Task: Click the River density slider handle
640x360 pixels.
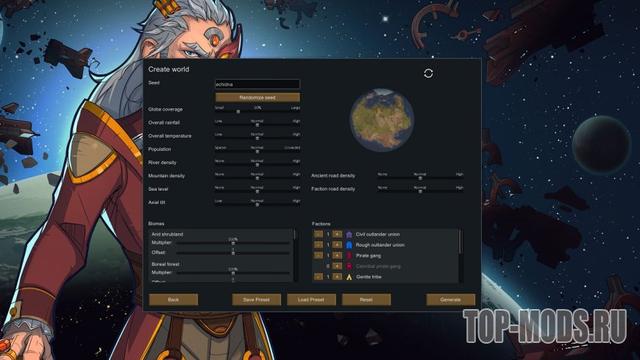Action: pyautogui.click(x=257, y=165)
